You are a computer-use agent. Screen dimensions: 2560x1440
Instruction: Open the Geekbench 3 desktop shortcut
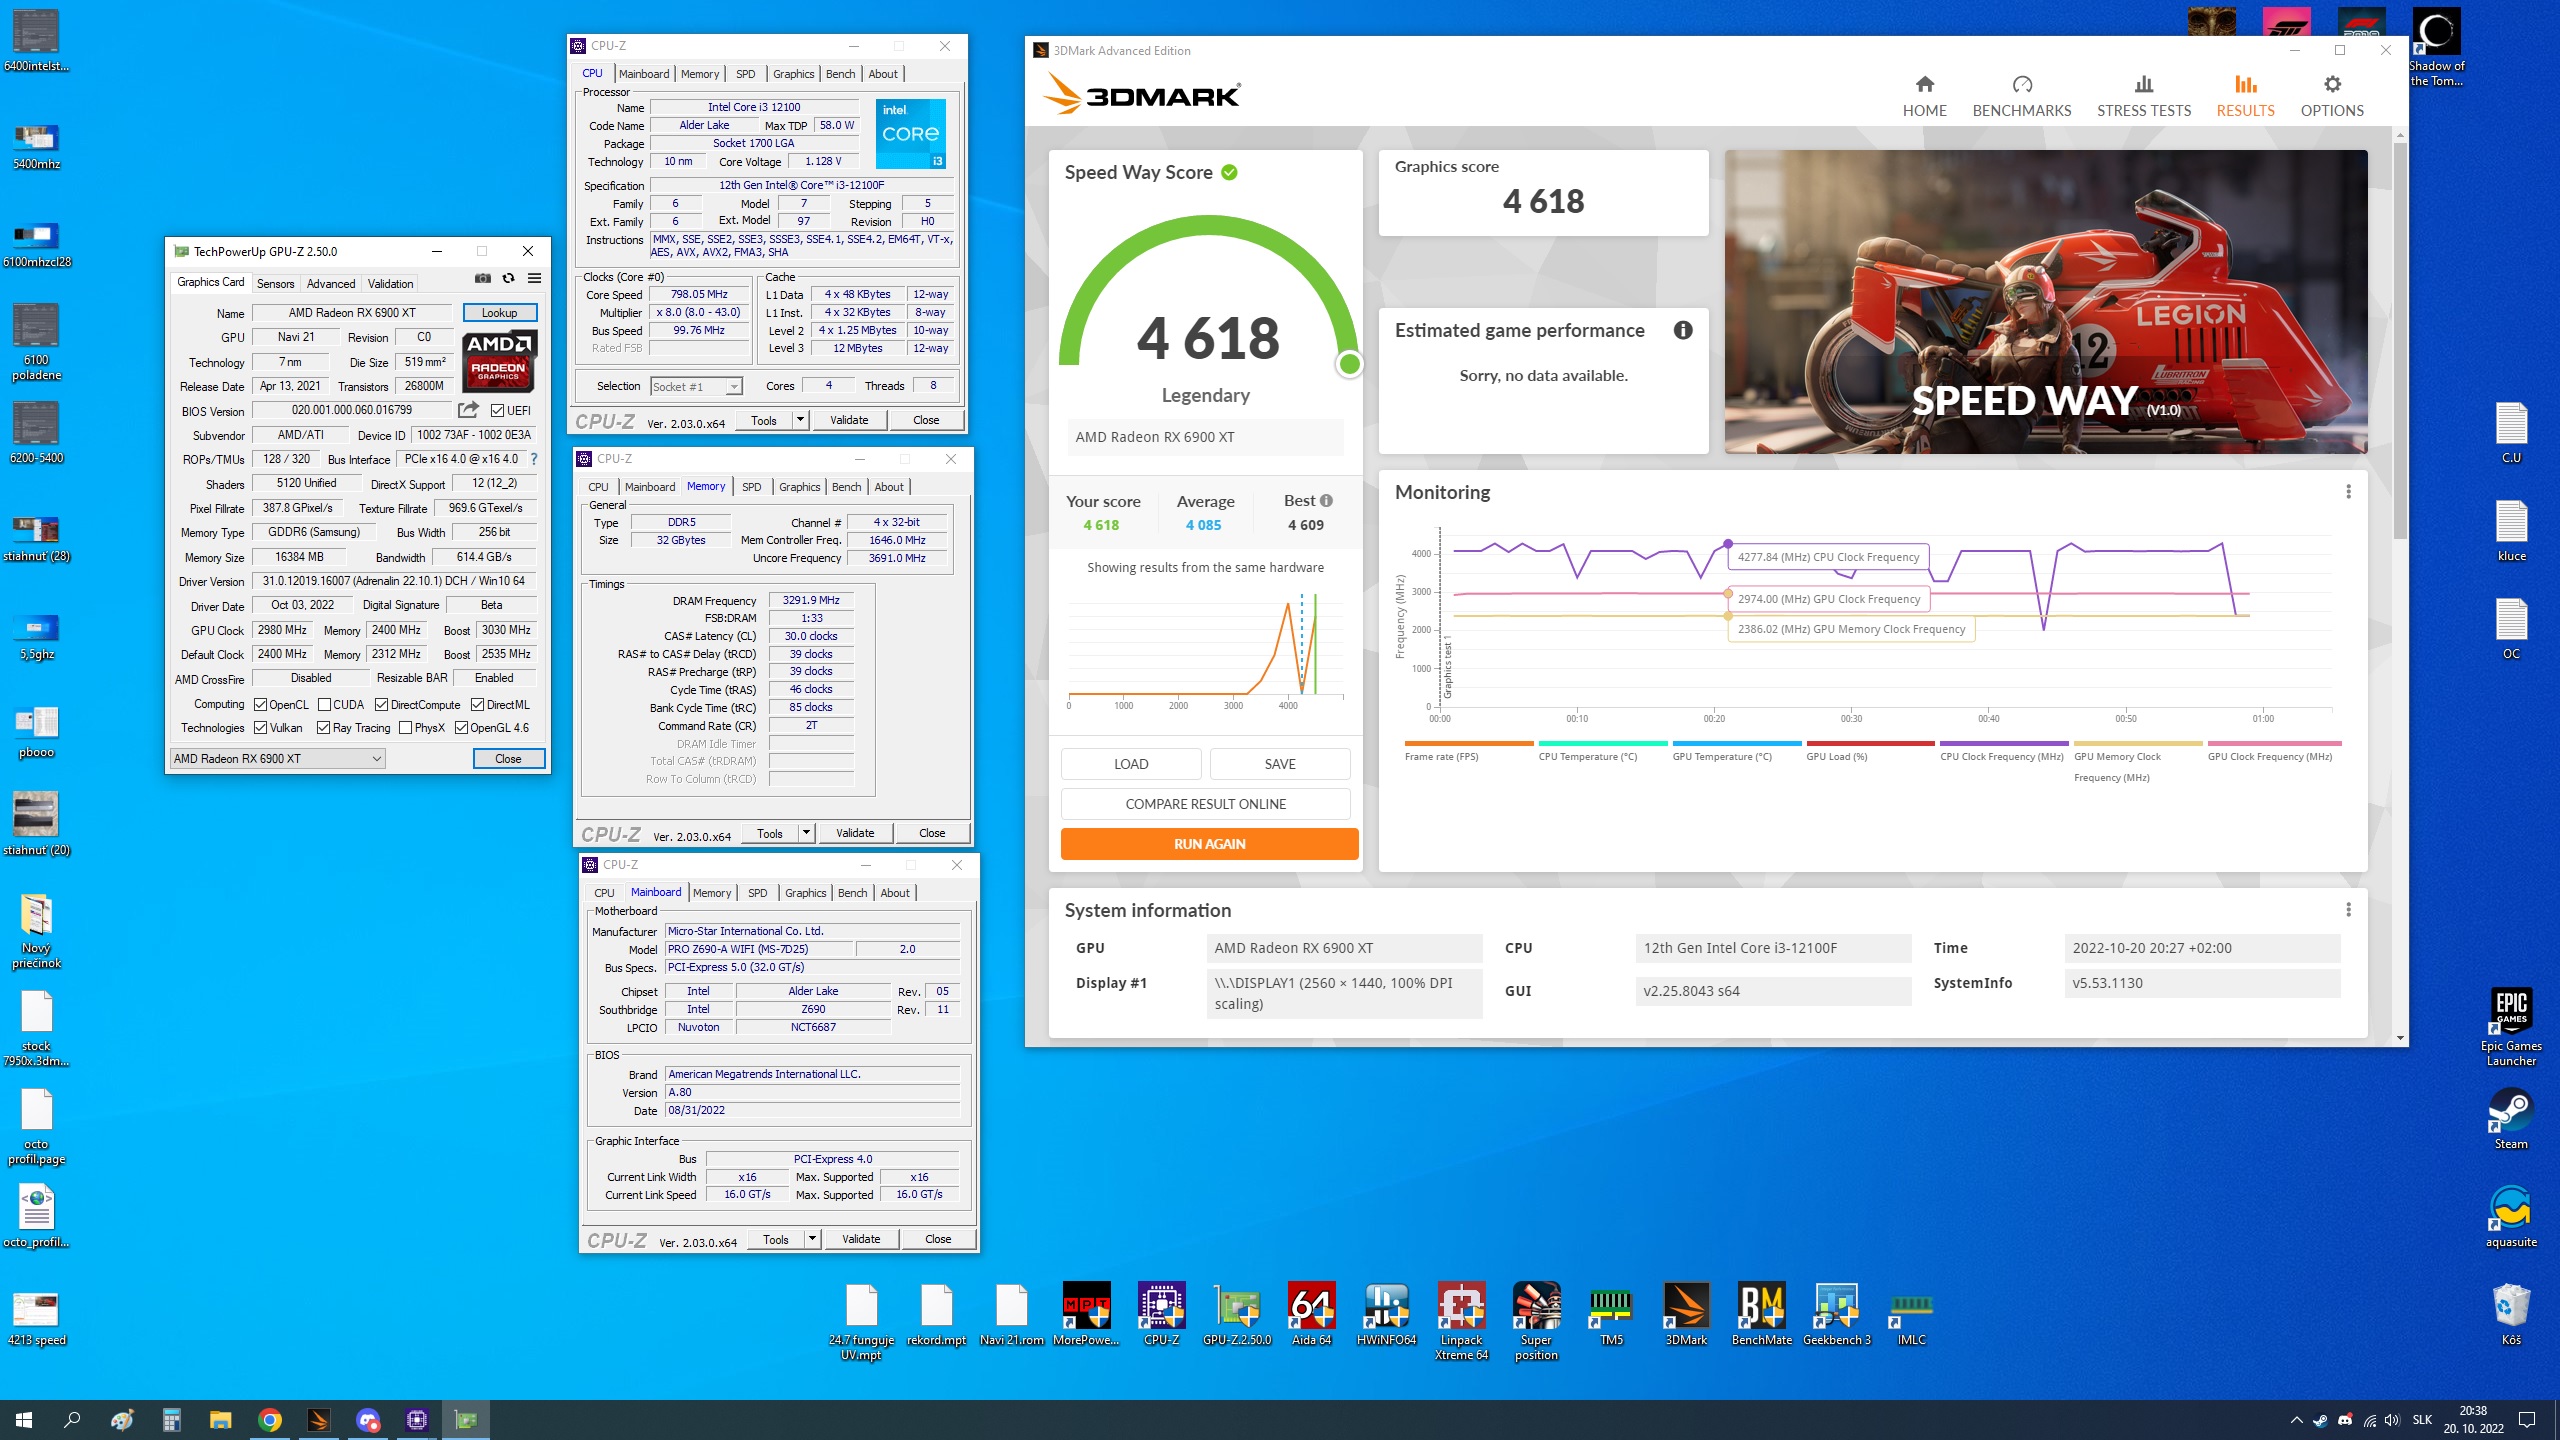click(1836, 1315)
